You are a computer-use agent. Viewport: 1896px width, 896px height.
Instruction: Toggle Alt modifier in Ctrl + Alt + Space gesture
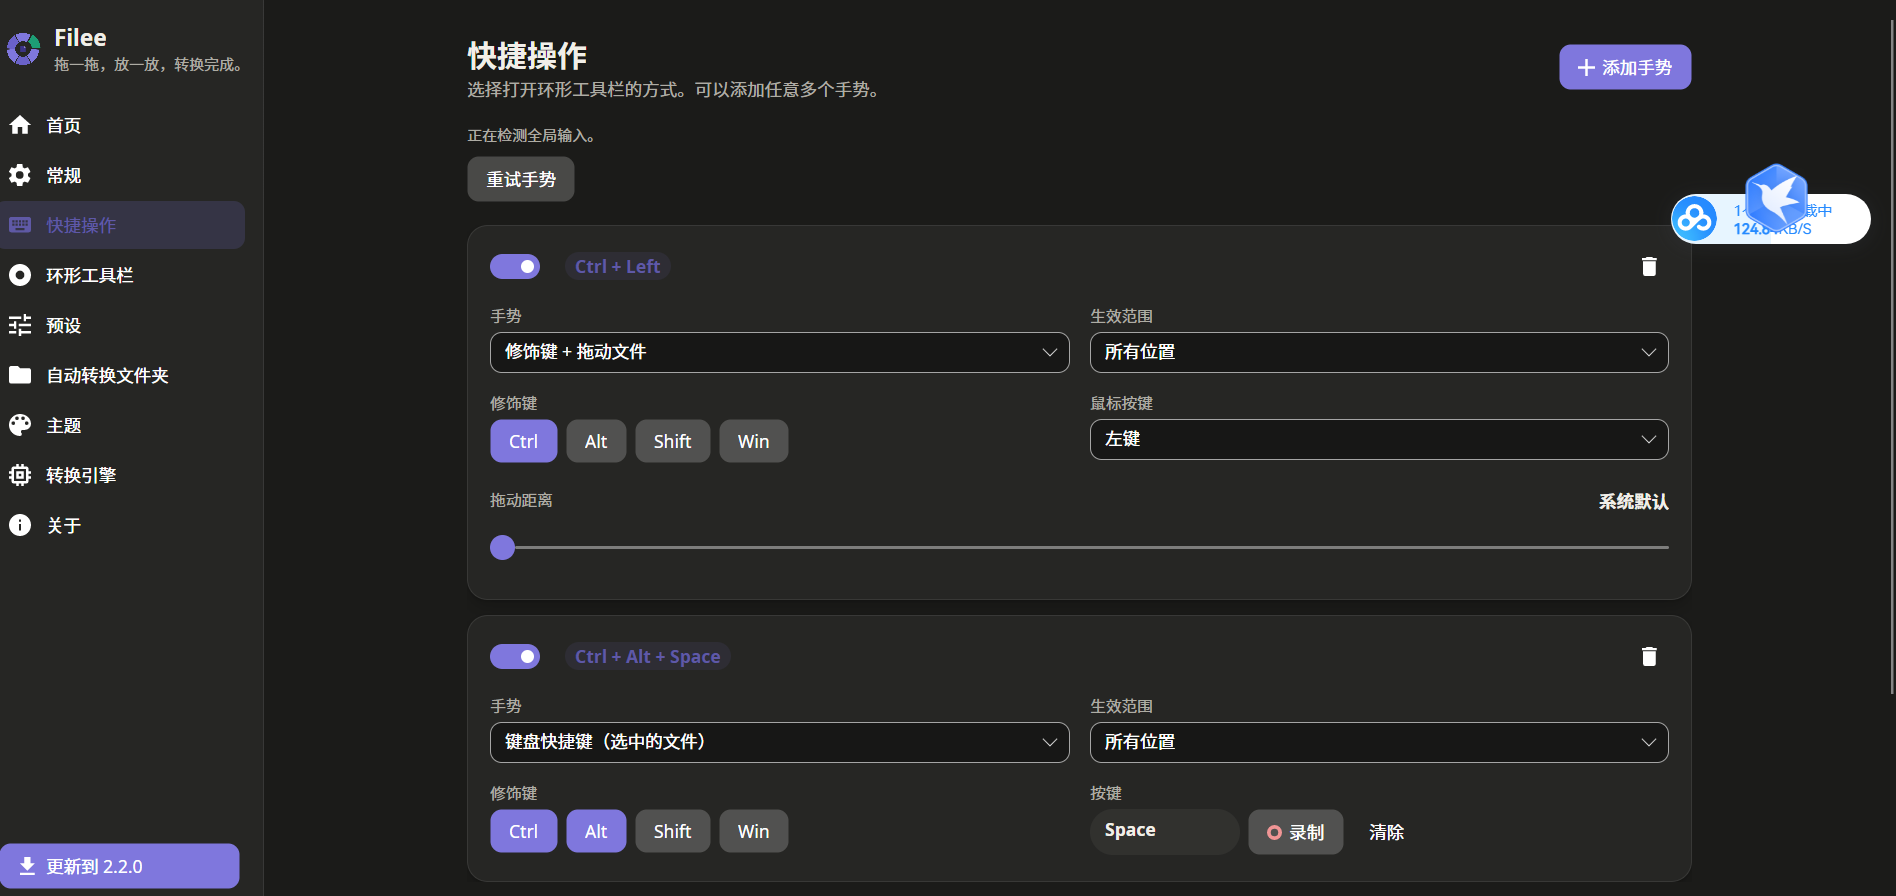click(596, 831)
